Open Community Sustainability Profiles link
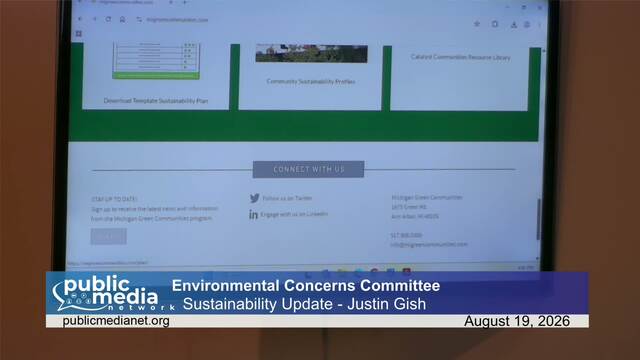640x360 pixels. tap(311, 81)
